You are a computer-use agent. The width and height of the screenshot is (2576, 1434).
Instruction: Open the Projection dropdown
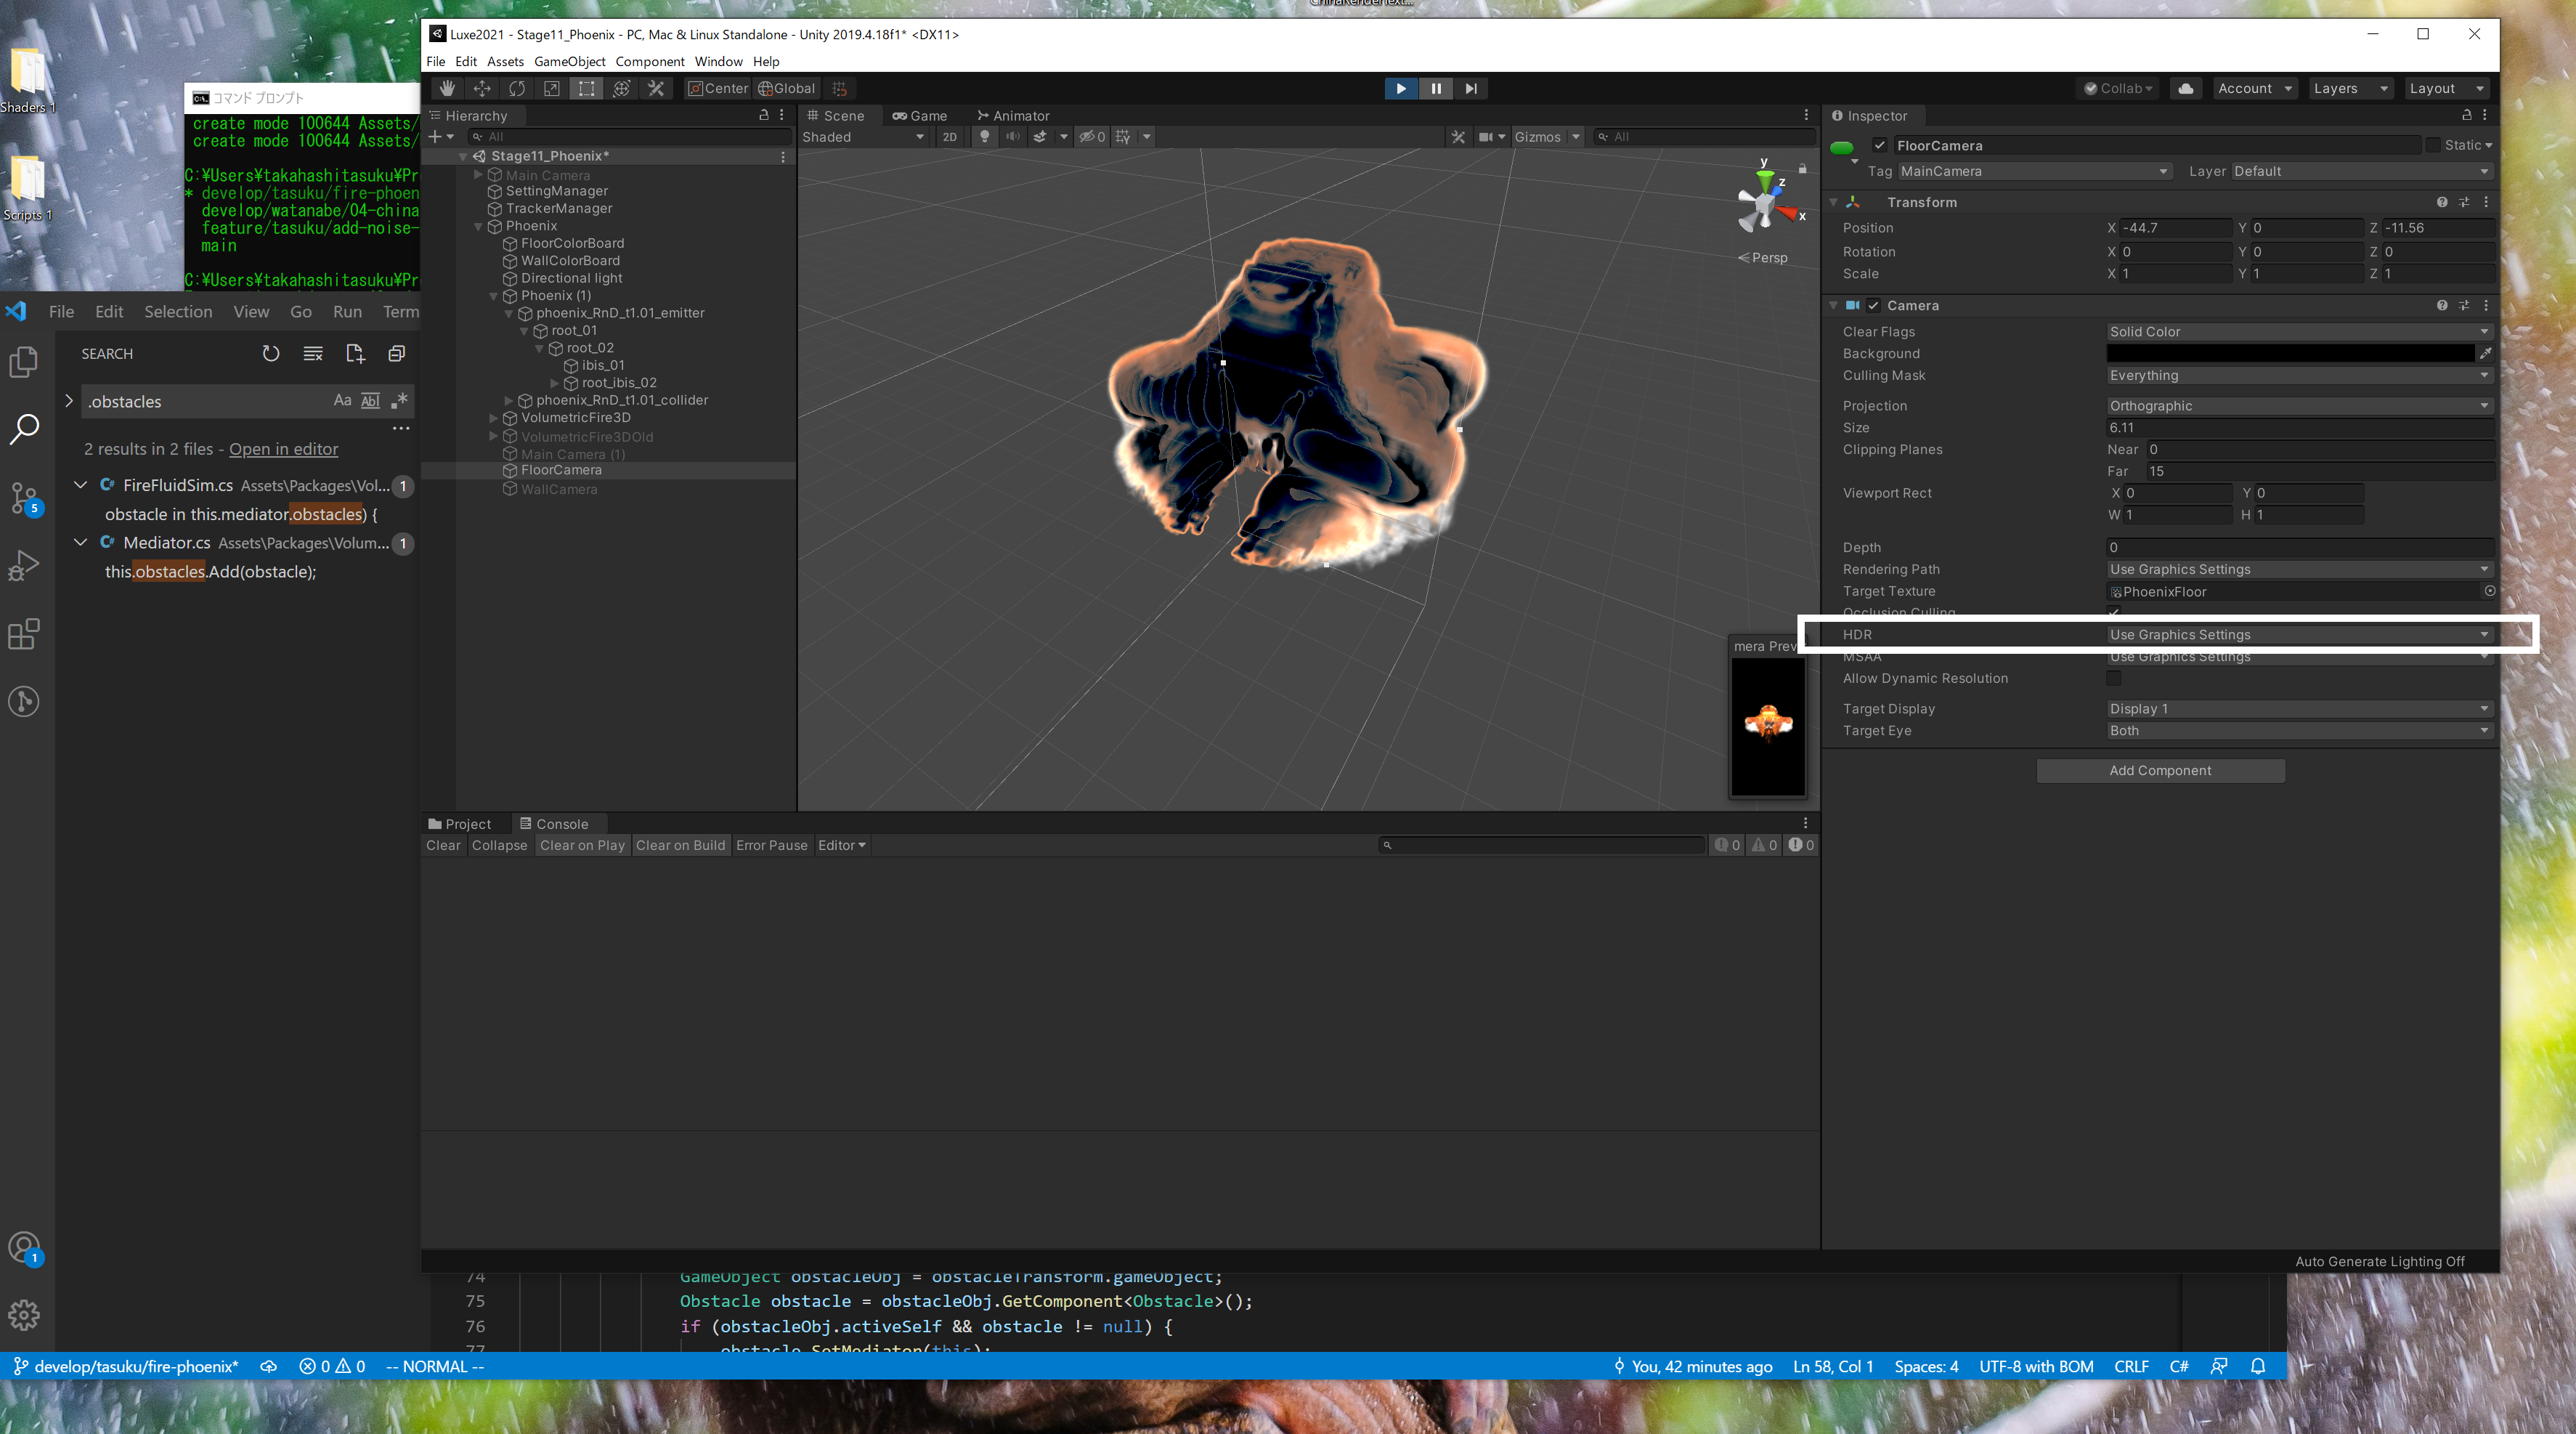coord(2297,405)
